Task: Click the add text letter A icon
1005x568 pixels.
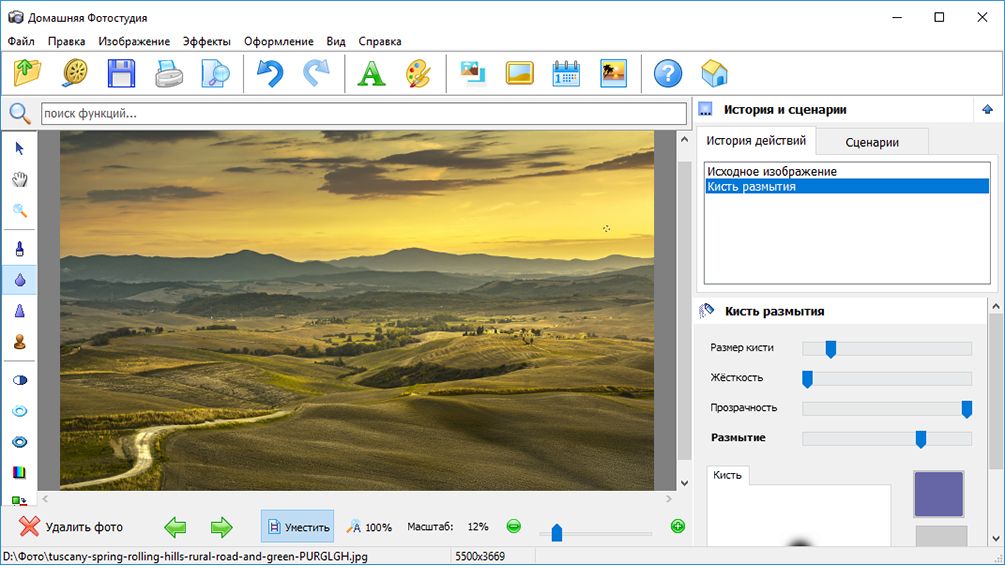Action: 371,73
